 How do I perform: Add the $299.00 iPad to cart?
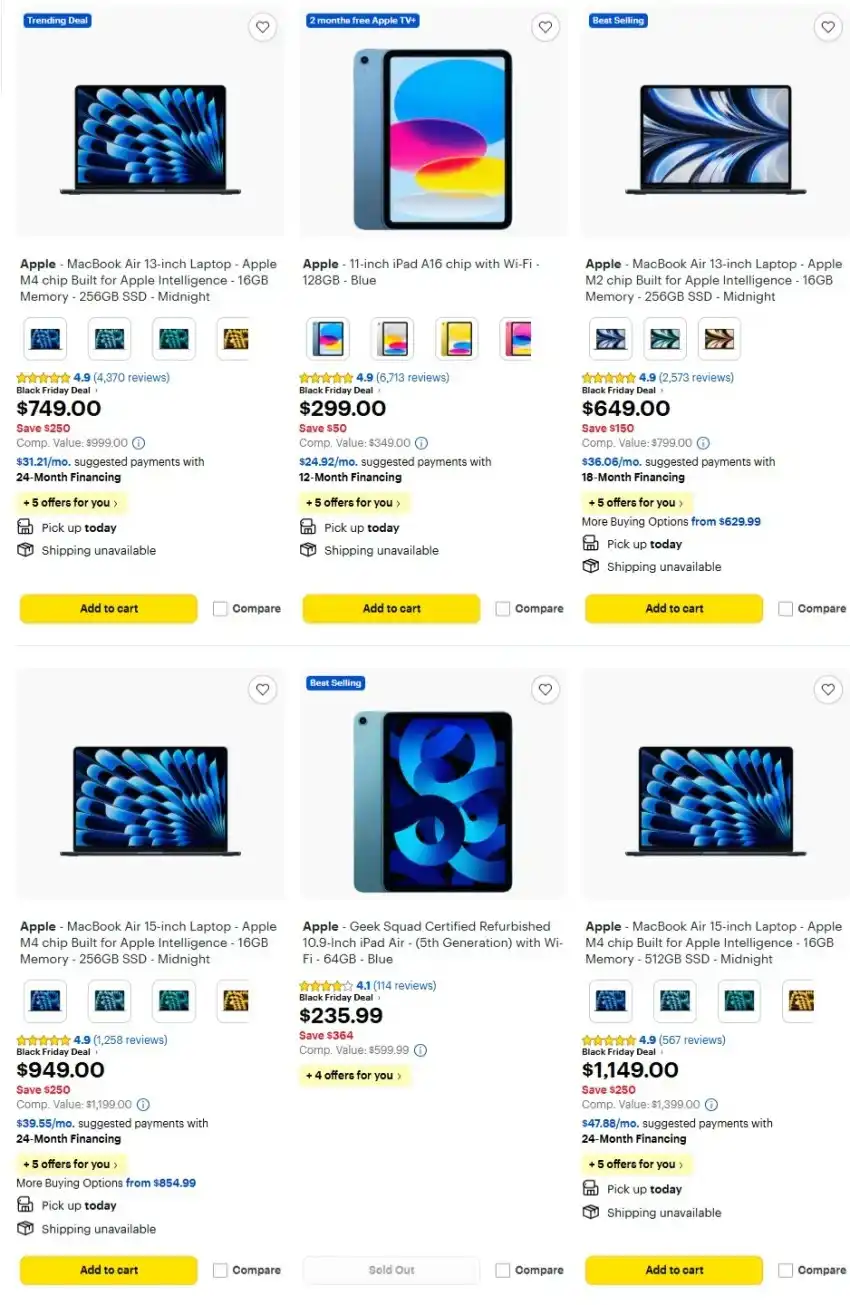point(391,608)
